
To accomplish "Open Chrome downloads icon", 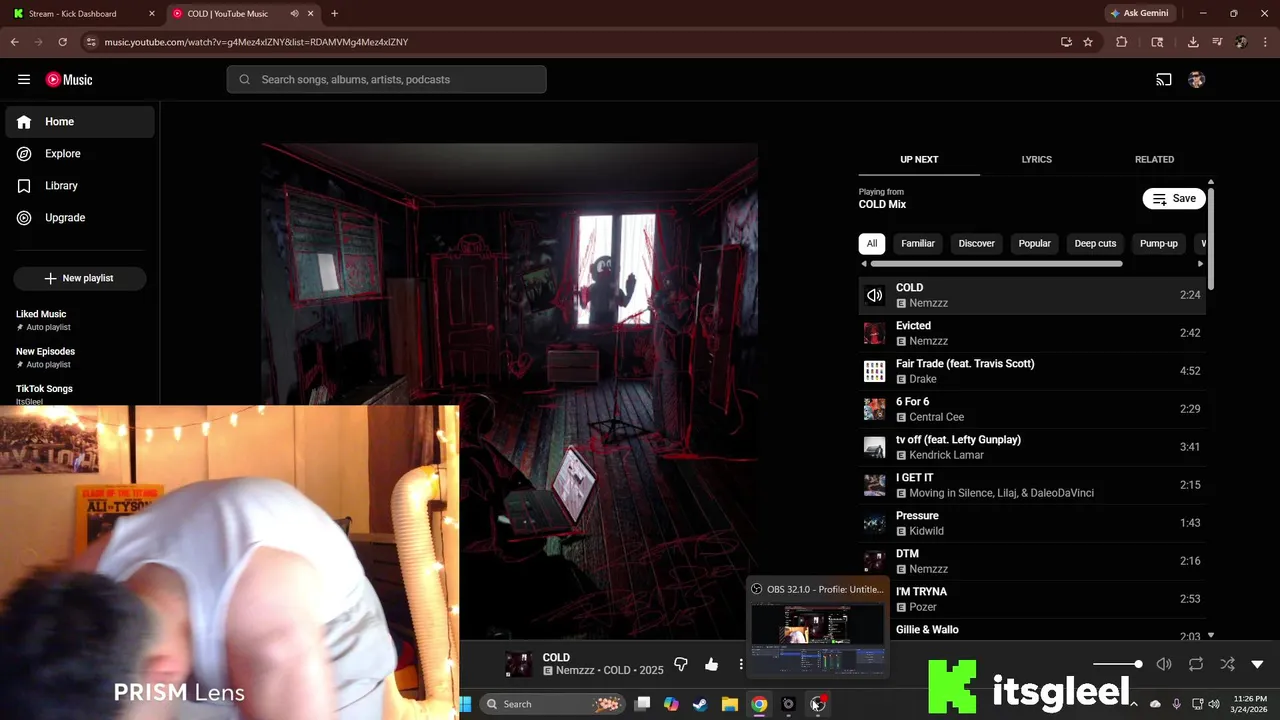I will tap(1193, 42).
